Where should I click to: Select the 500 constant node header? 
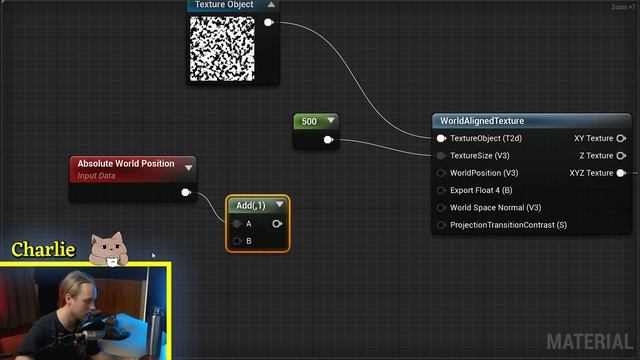coord(316,121)
